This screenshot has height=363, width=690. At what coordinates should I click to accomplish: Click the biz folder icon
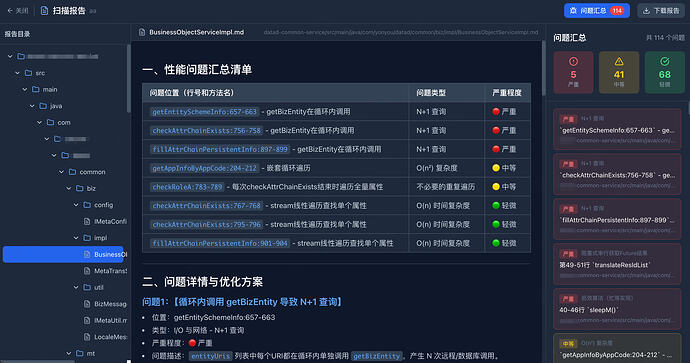(80, 188)
